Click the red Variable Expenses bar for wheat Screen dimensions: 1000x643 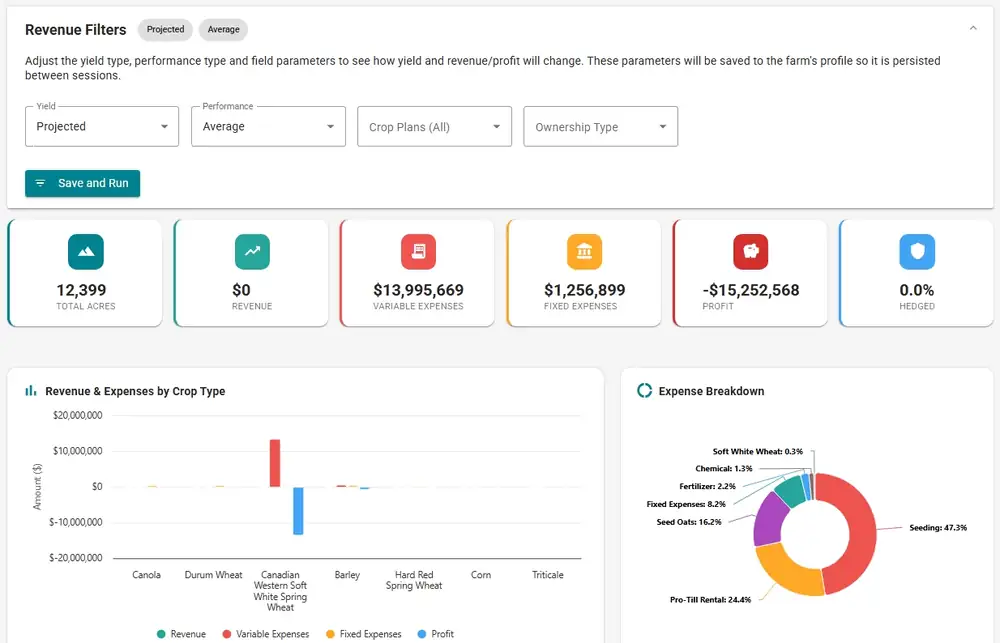click(275, 463)
